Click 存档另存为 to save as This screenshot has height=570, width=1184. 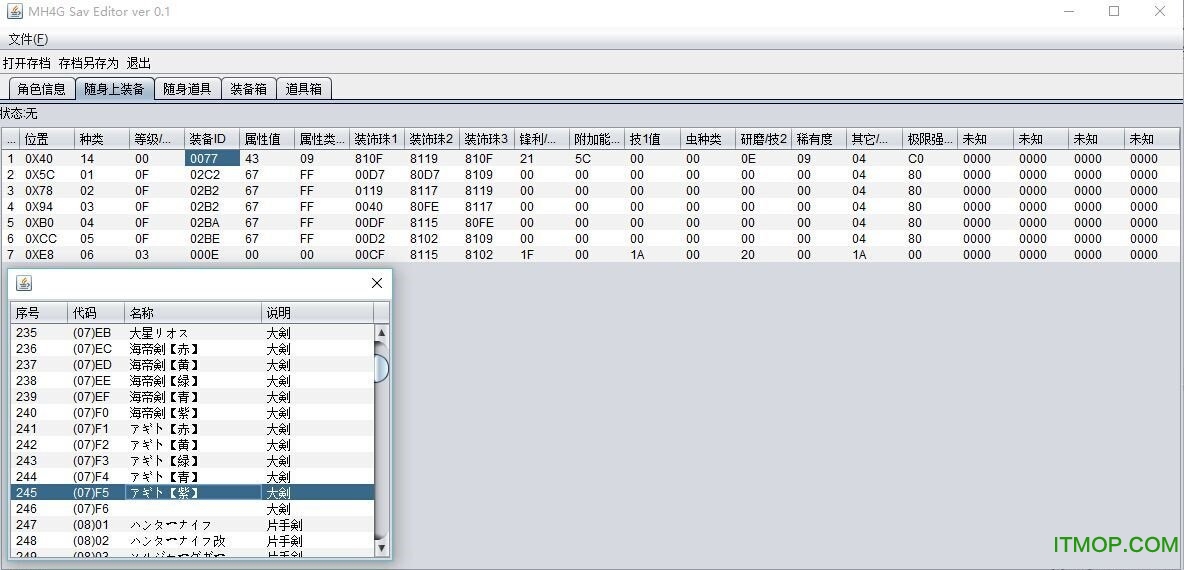(x=88, y=63)
